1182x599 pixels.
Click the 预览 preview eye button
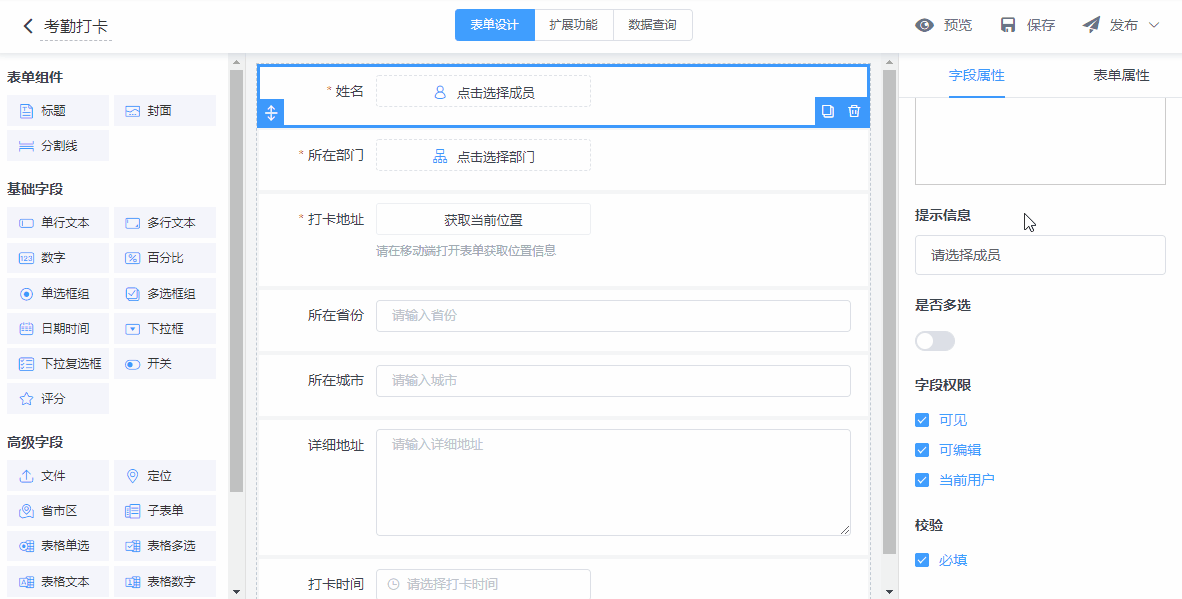943,25
